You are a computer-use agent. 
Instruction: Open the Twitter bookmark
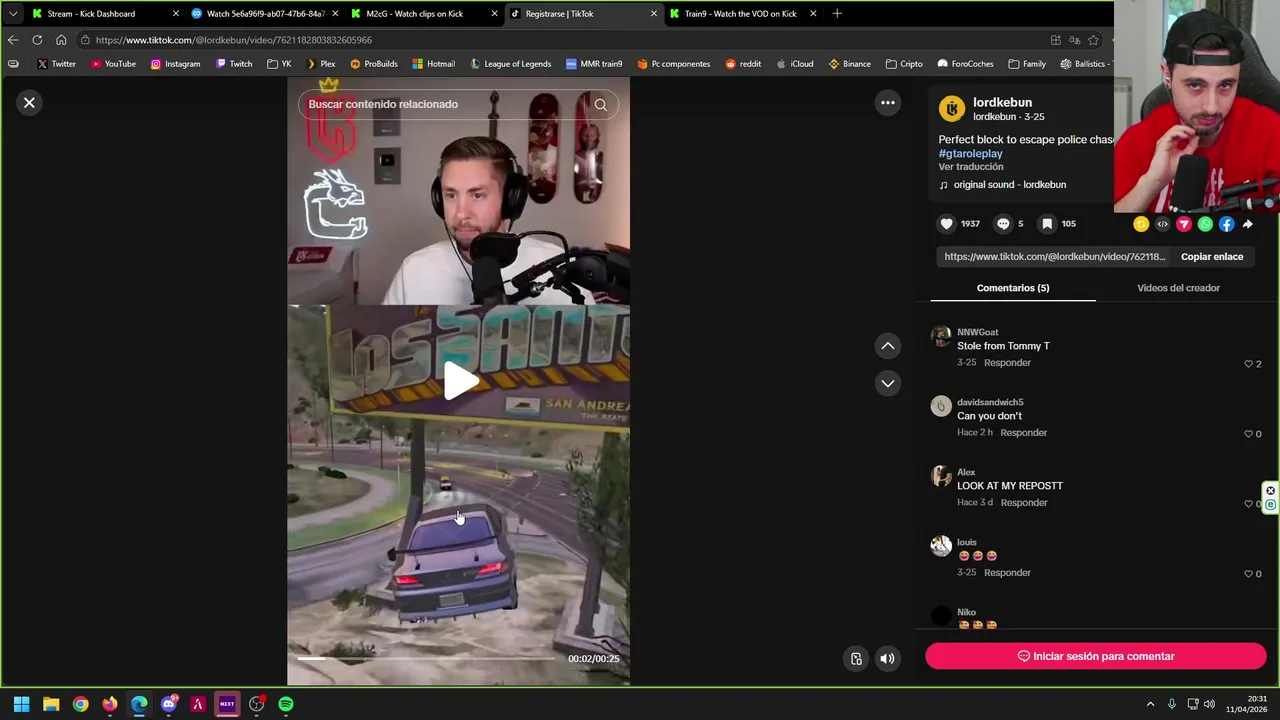pyautogui.click(x=56, y=64)
